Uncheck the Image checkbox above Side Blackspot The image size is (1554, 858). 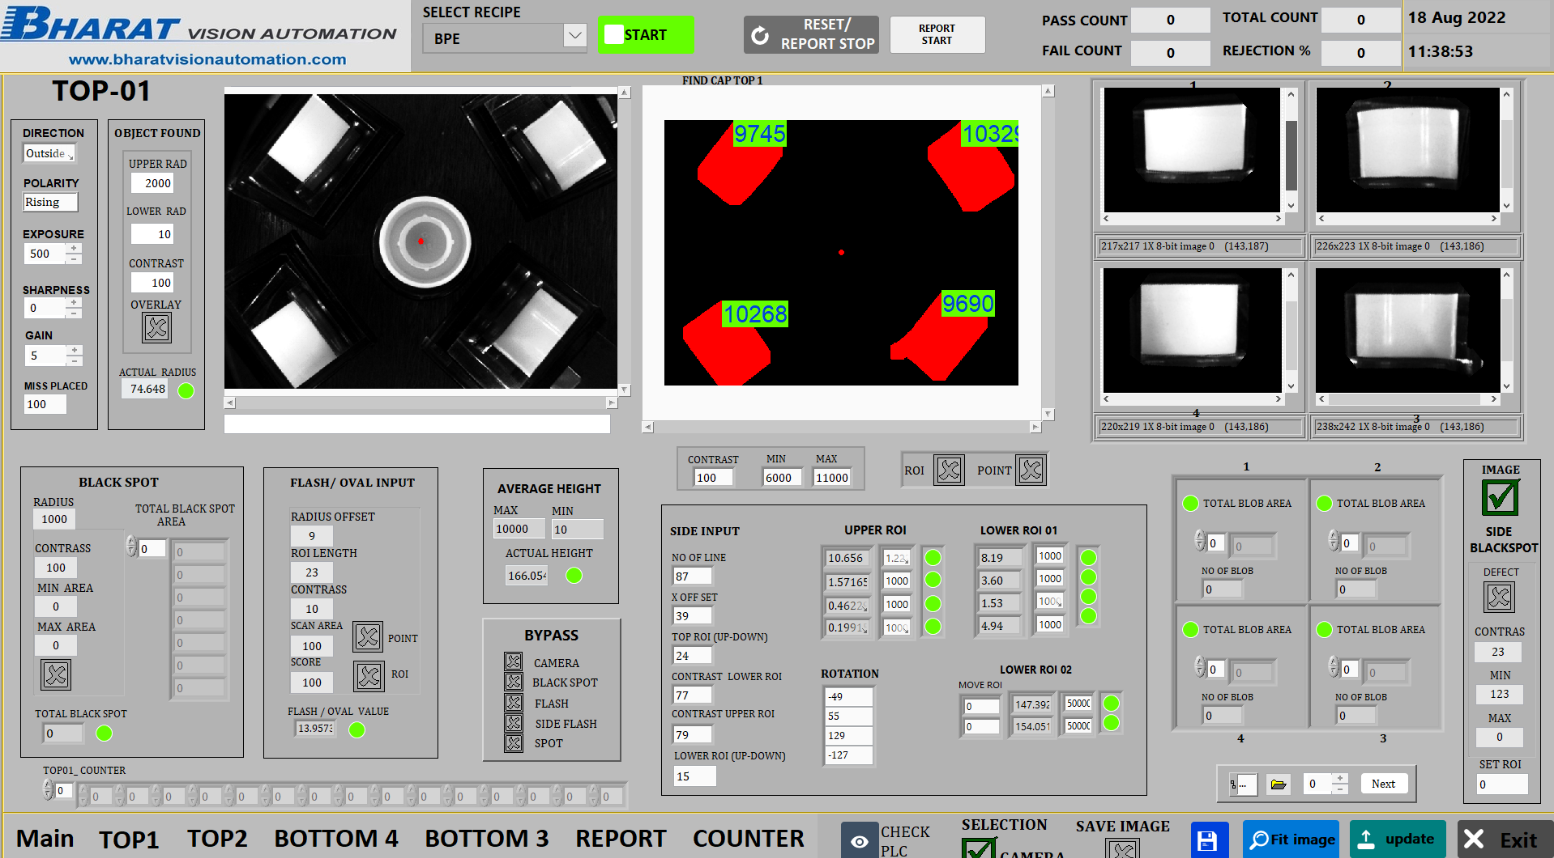pyautogui.click(x=1500, y=497)
